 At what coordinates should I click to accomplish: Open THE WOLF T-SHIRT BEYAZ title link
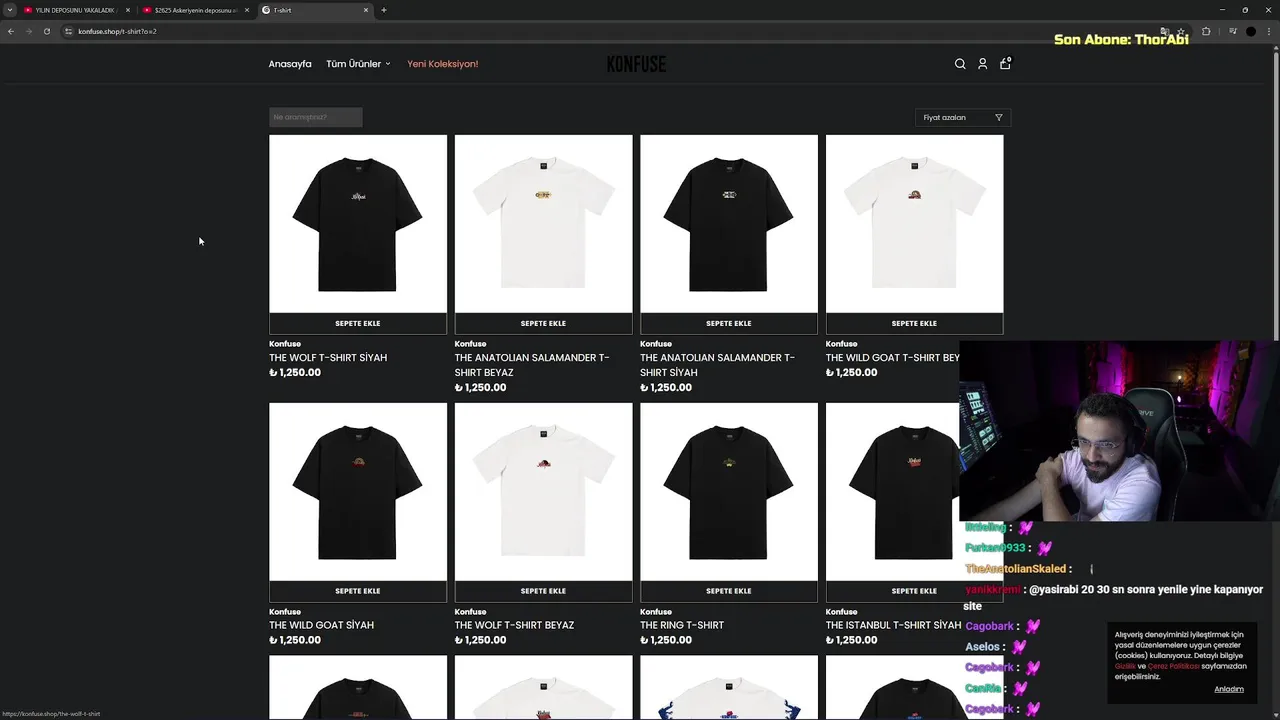[x=514, y=625]
